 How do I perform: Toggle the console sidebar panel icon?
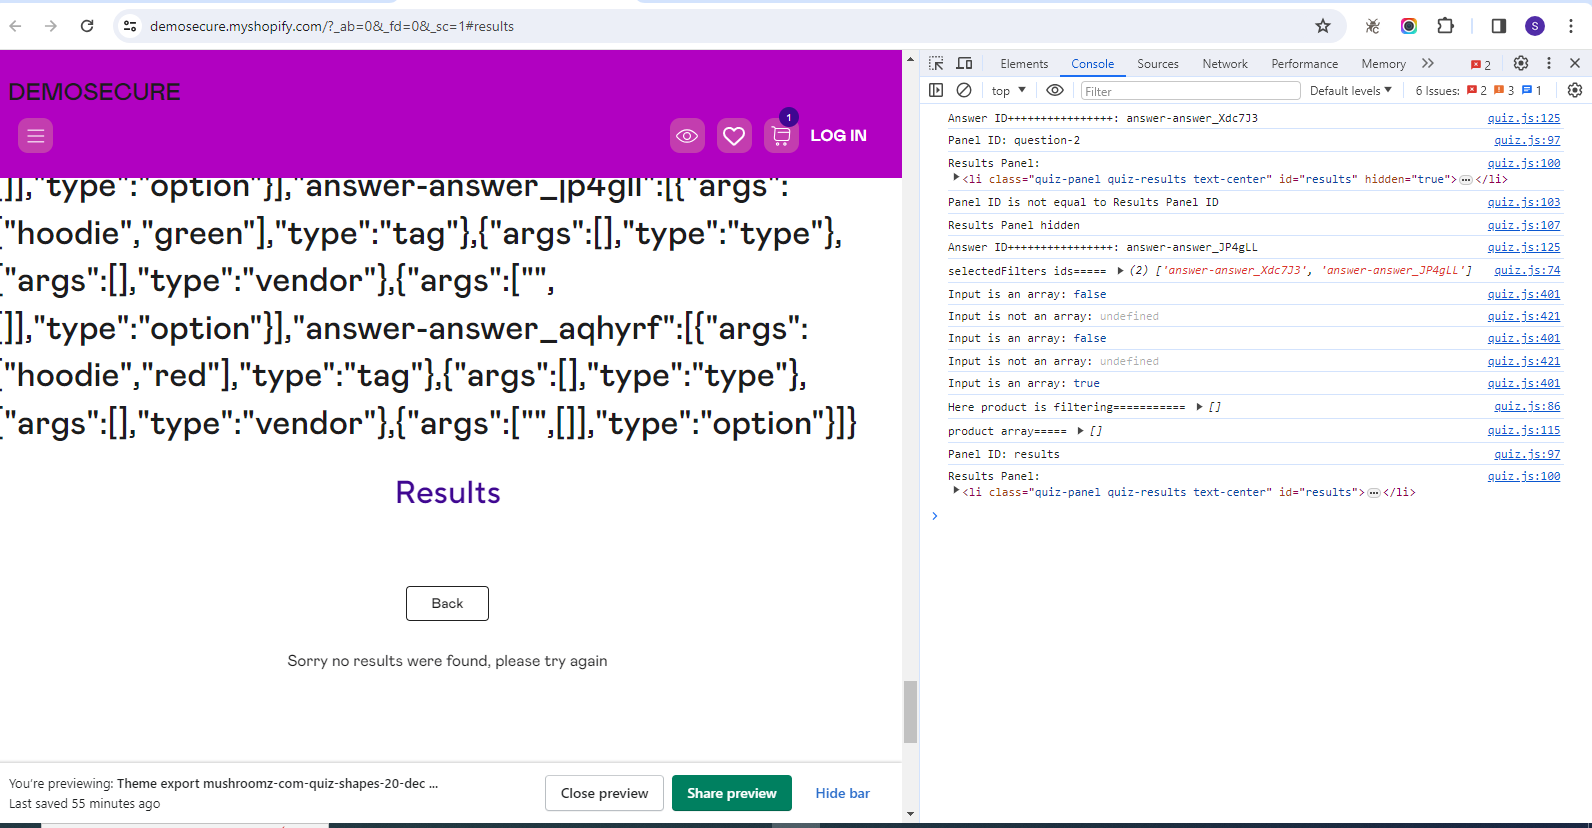(x=936, y=90)
